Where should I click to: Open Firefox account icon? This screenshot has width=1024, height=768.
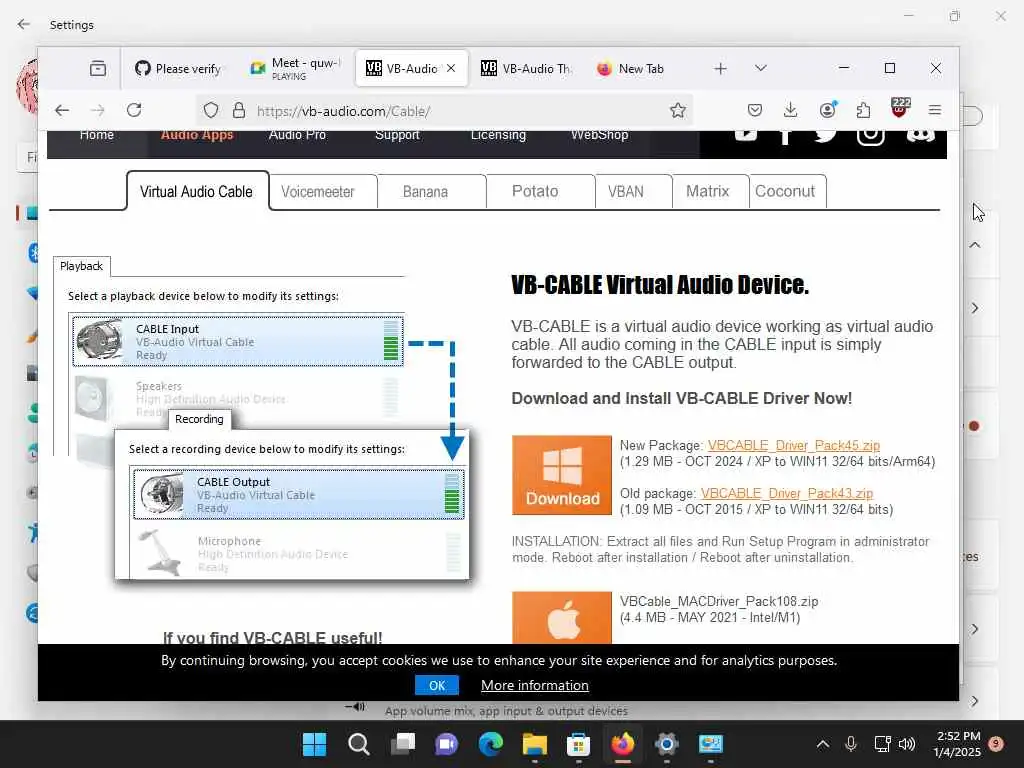coord(828,110)
